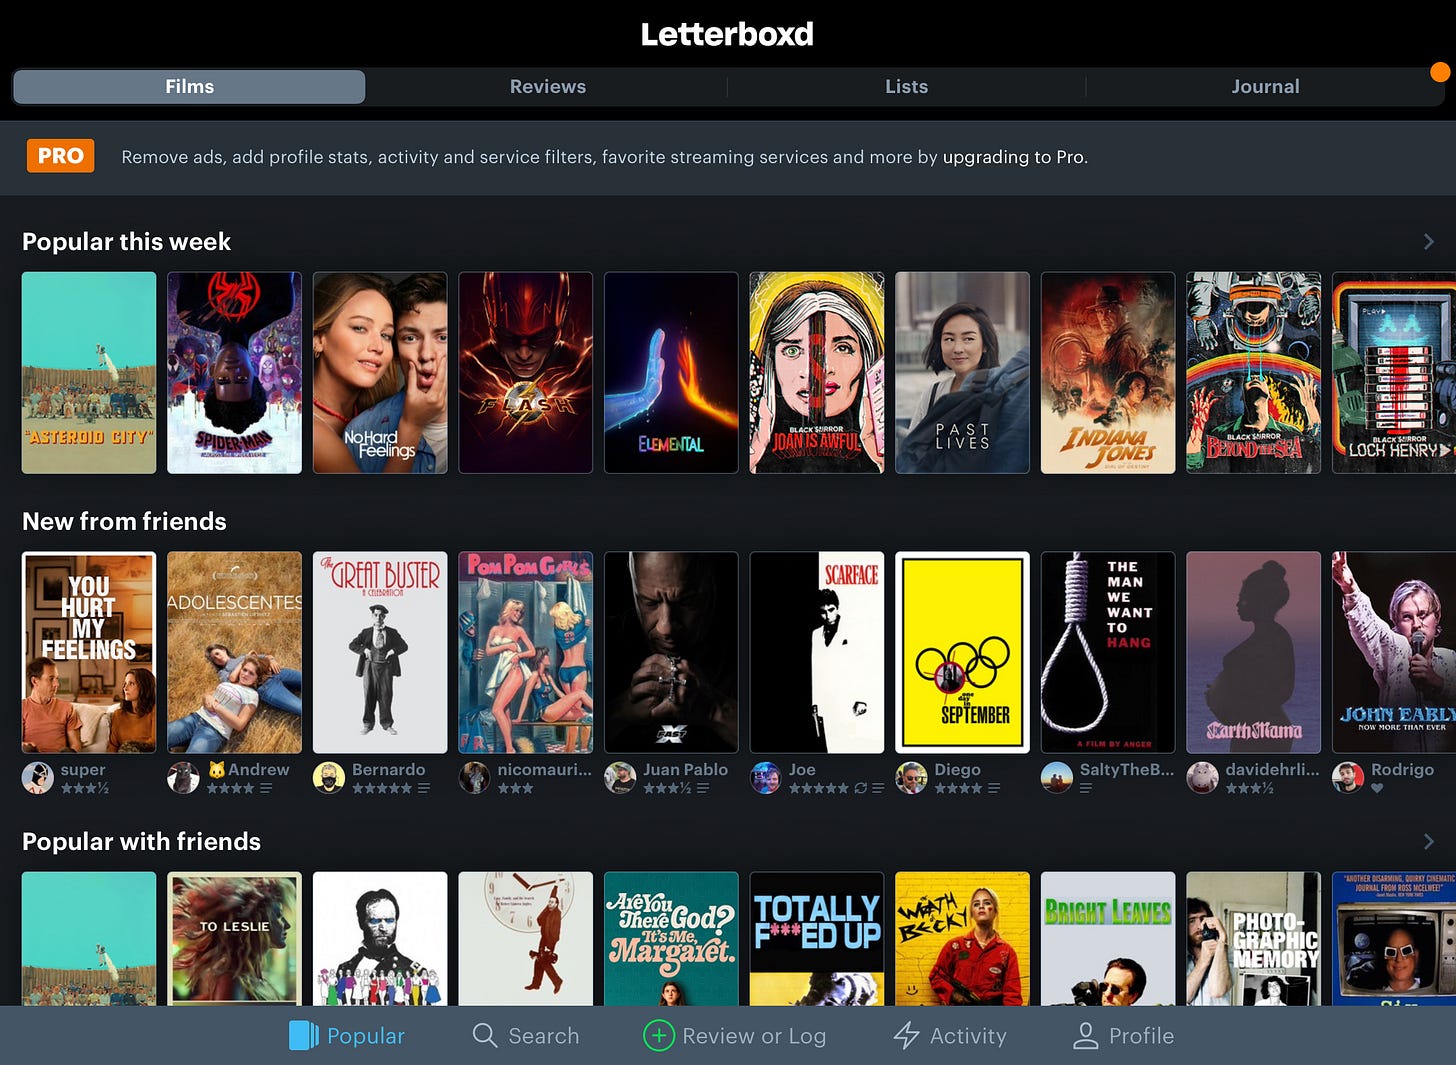
Task: Tap Joe's rewatch icon
Action: click(x=860, y=789)
